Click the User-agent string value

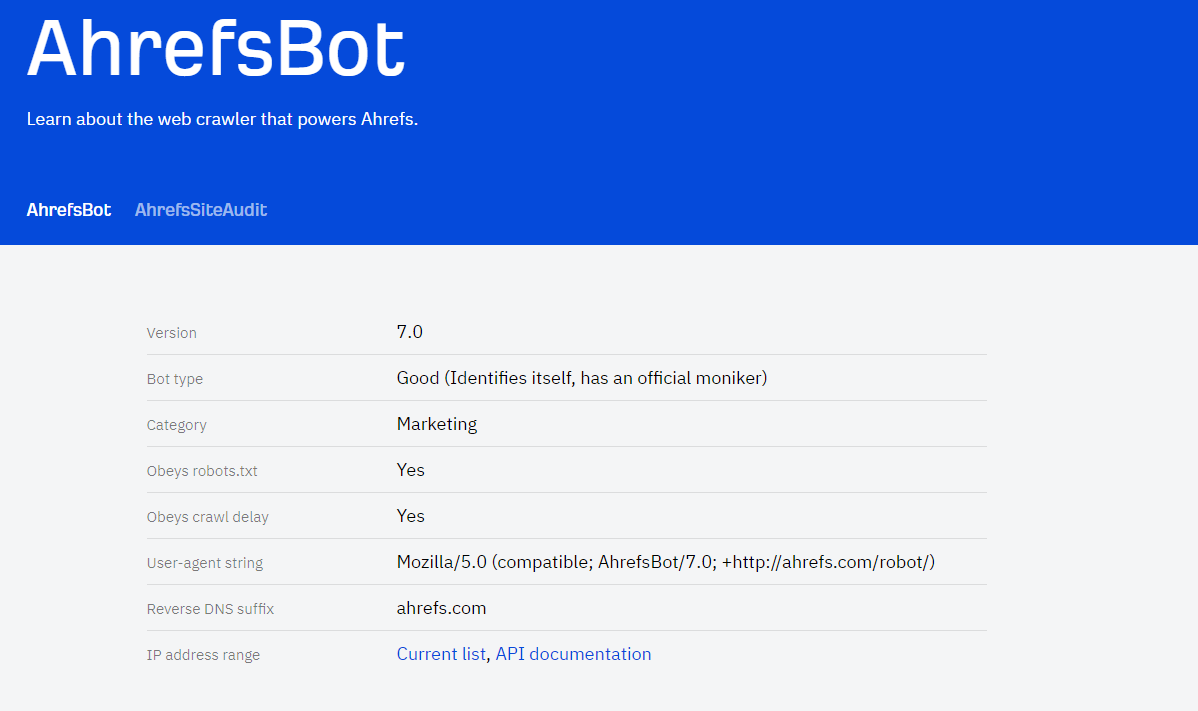pyautogui.click(x=665, y=562)
